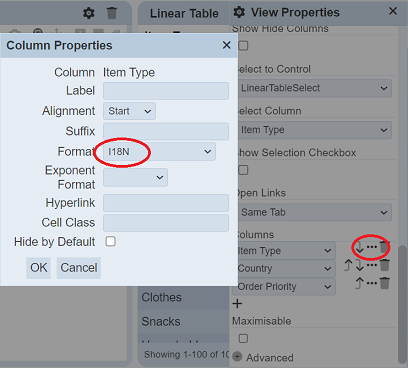Enable the Maximisable checkbox
Viewport: 408px width, 368px height.
pos(243,339)
